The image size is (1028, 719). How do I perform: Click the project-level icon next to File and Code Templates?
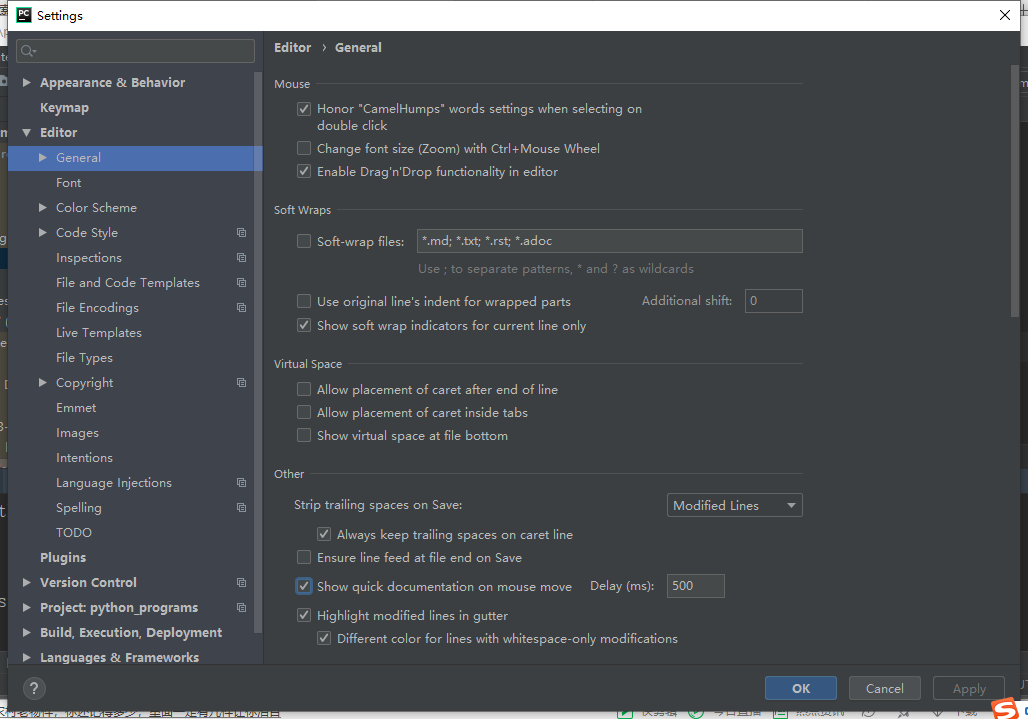pyautogui.click(x=241, y=282)
